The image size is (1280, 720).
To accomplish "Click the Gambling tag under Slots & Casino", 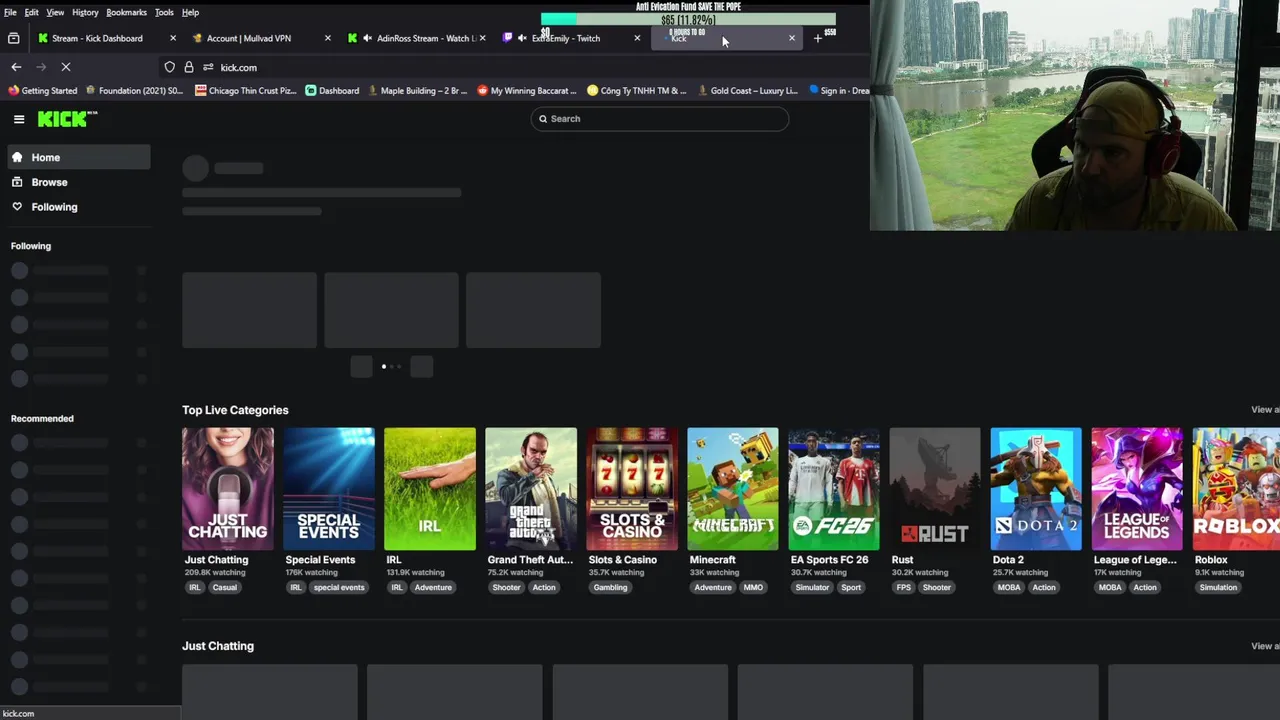I will click(x=610, y=588).
